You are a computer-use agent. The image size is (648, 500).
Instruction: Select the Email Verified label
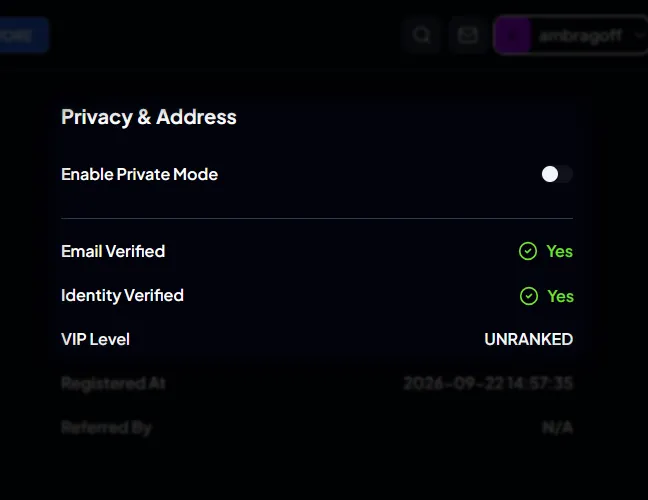(x=113, y=251)
